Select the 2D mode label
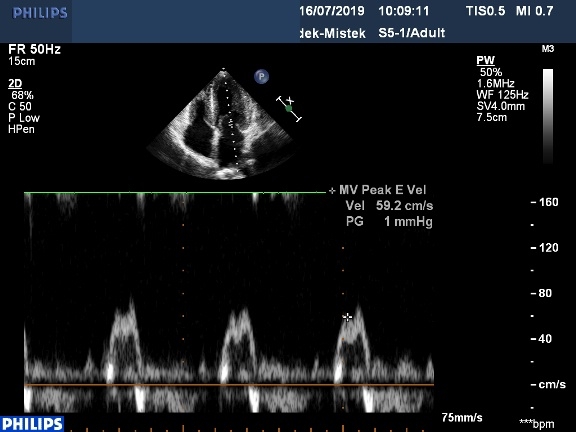 15,84
